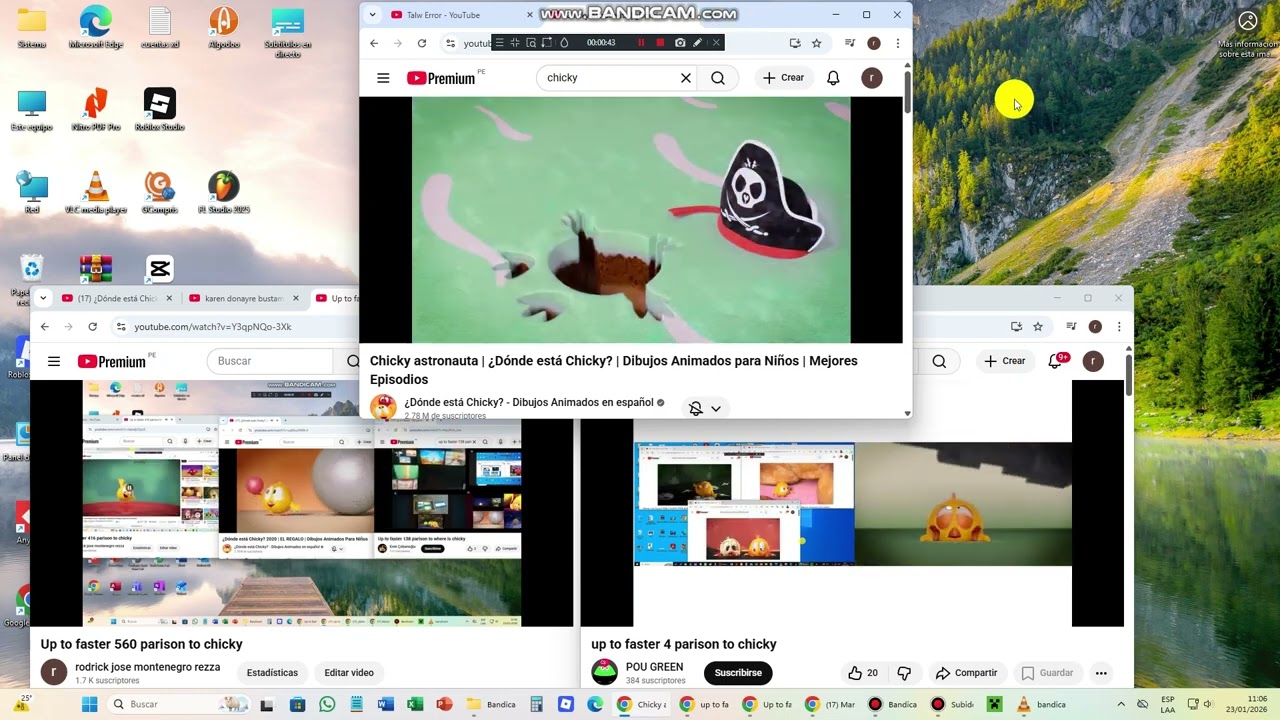Switch to 'karen donayre bustamante' tab
The width and height of the screenshot is (1280, 720).
click(243, 298)
